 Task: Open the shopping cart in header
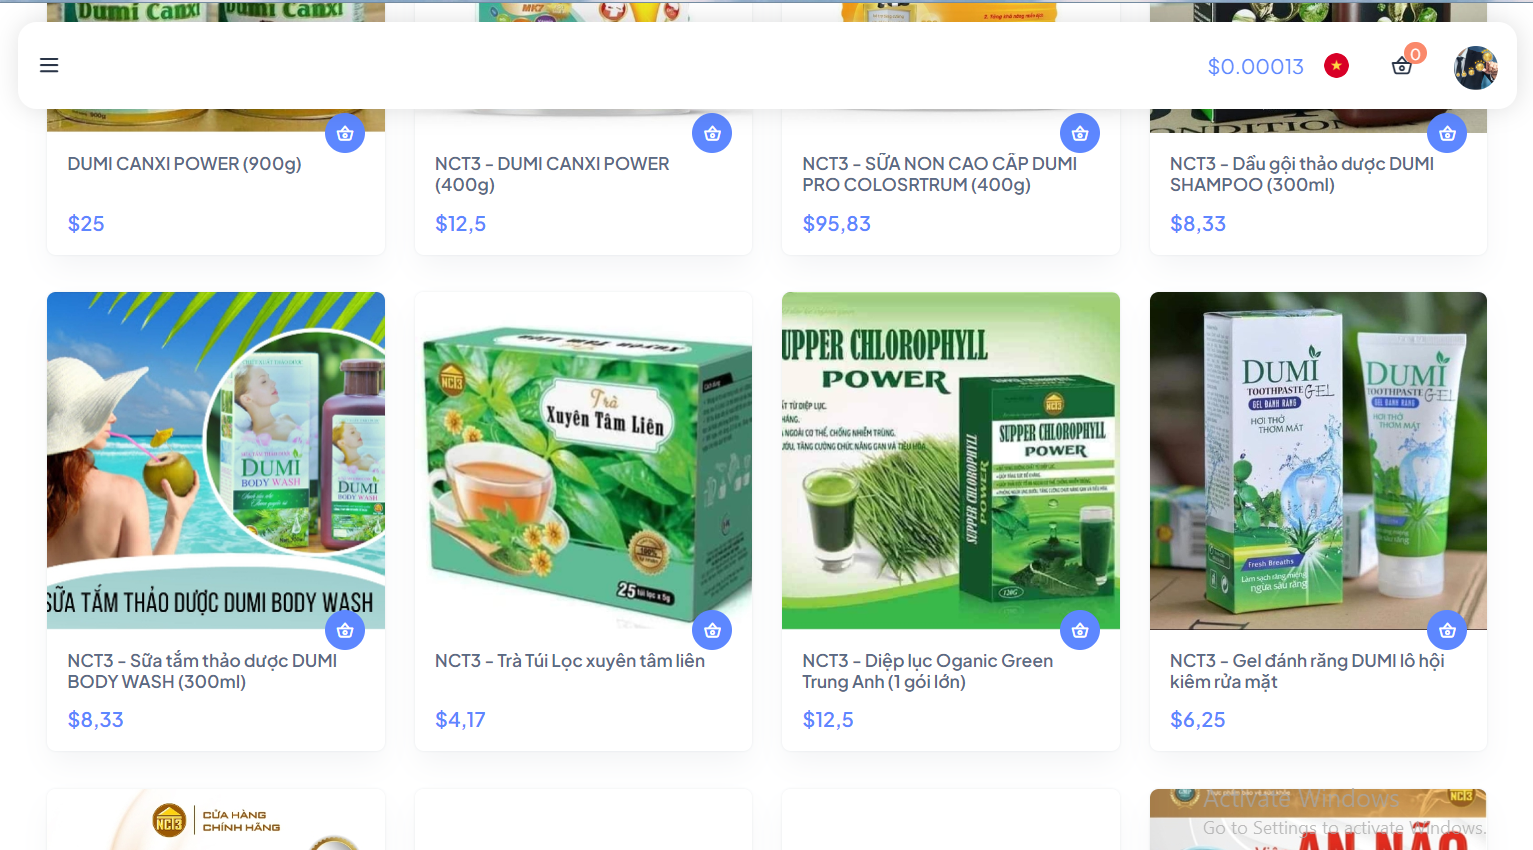click(1402, 66)
